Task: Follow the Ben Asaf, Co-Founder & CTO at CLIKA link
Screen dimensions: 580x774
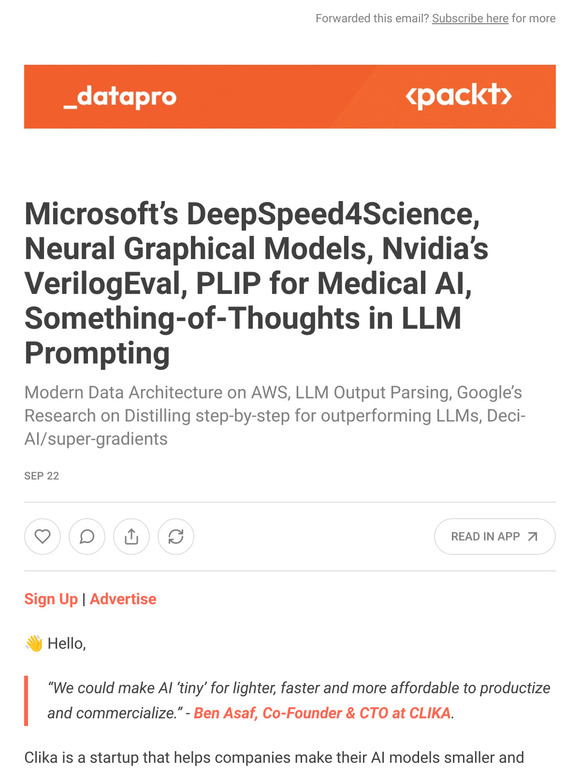Action: 322,713
